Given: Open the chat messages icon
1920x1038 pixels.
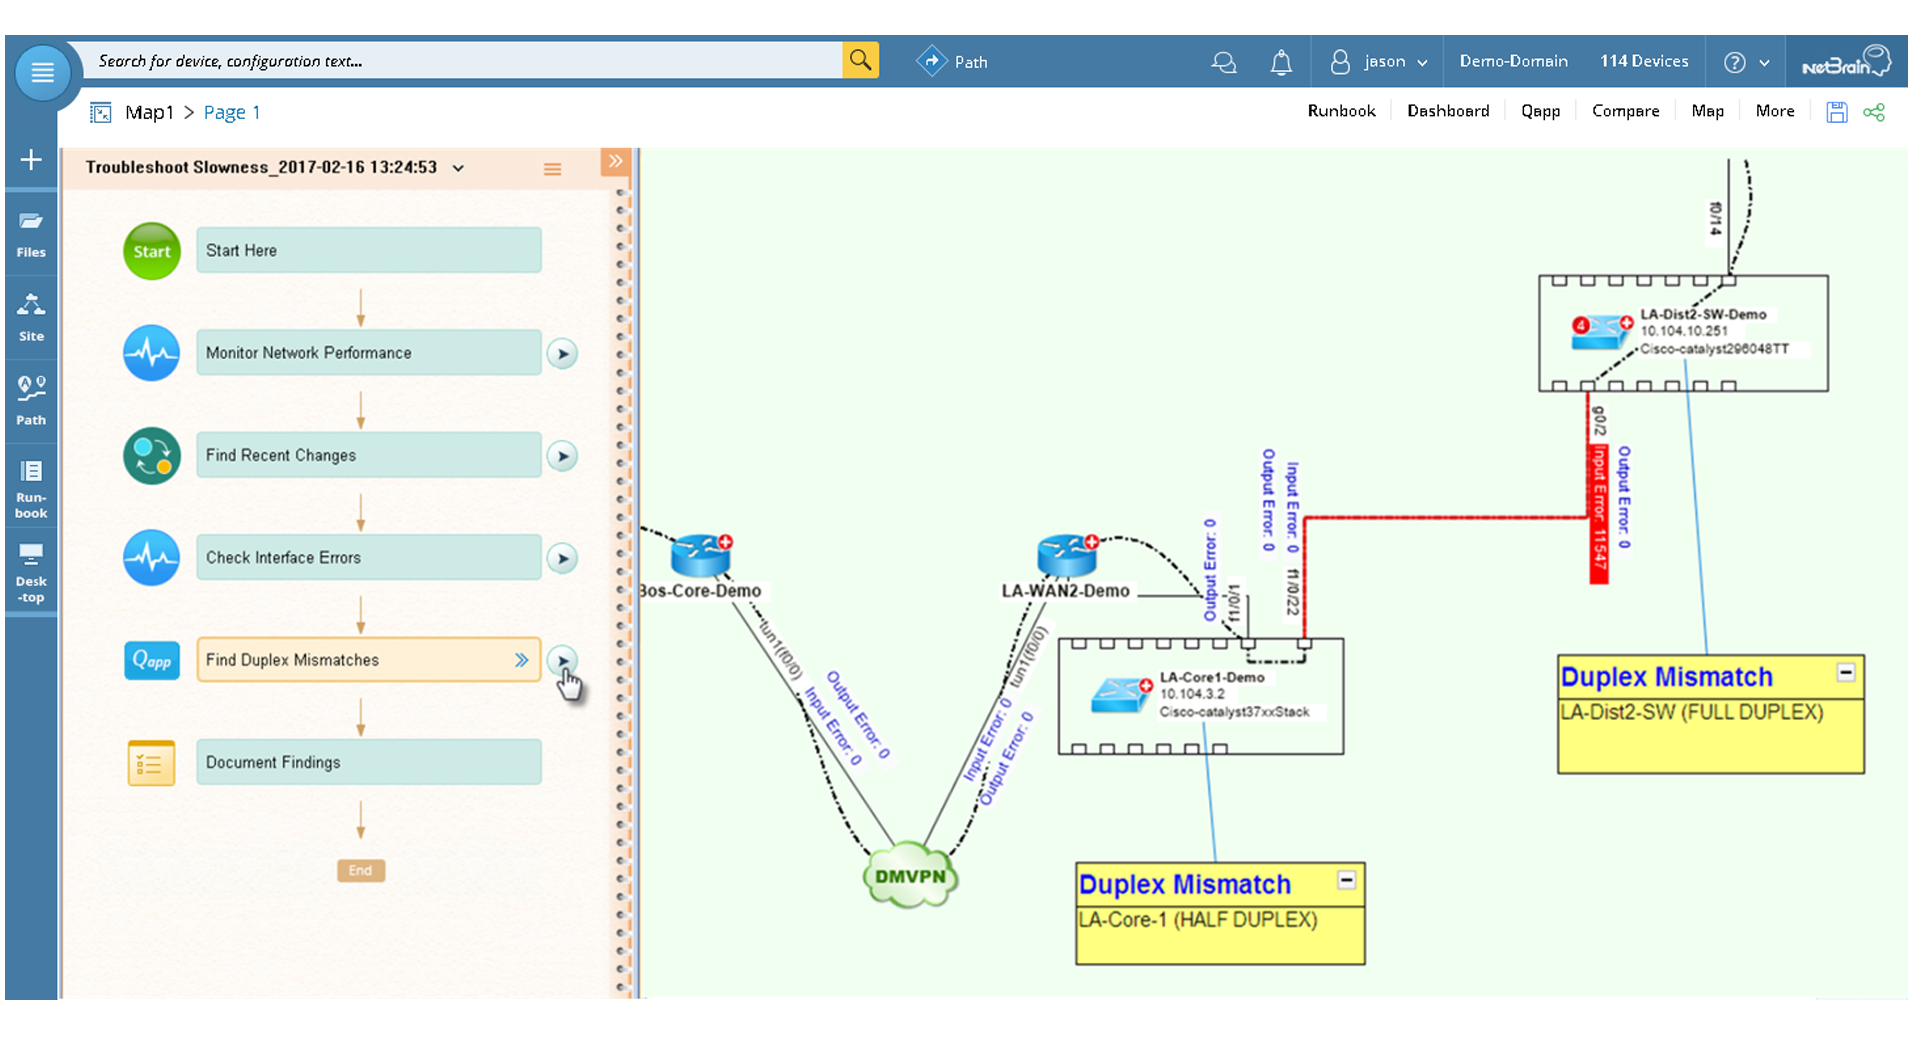Looking at the screenshot, I should (1223, 62).
